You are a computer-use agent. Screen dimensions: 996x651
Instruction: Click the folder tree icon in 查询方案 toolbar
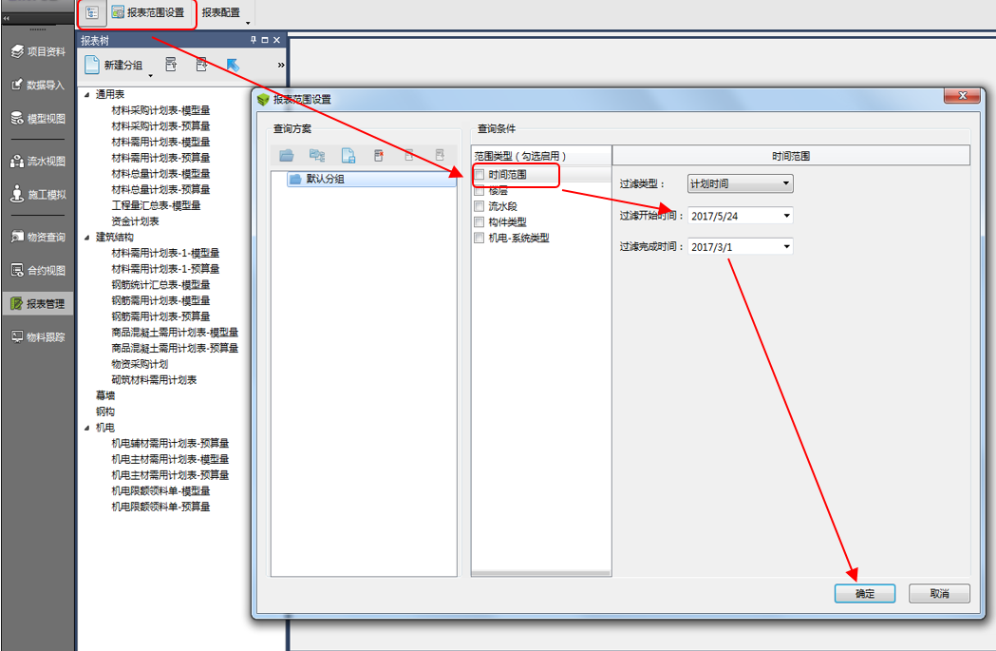pyautogui.click(x=317, y=155)
